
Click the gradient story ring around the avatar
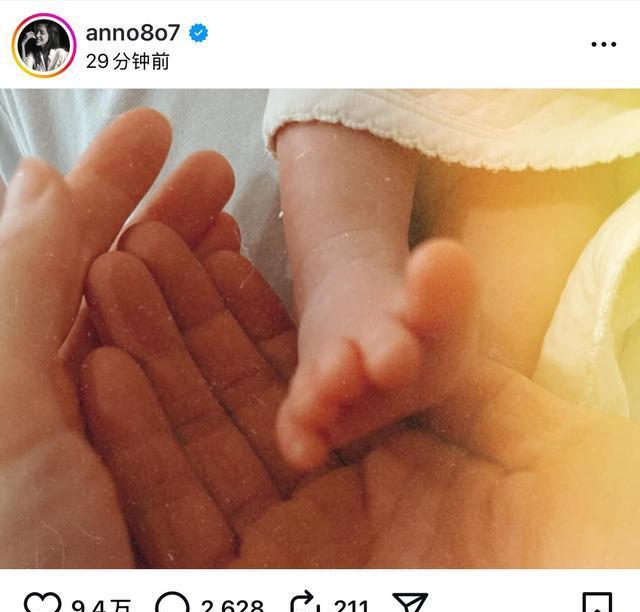(44, 45)
